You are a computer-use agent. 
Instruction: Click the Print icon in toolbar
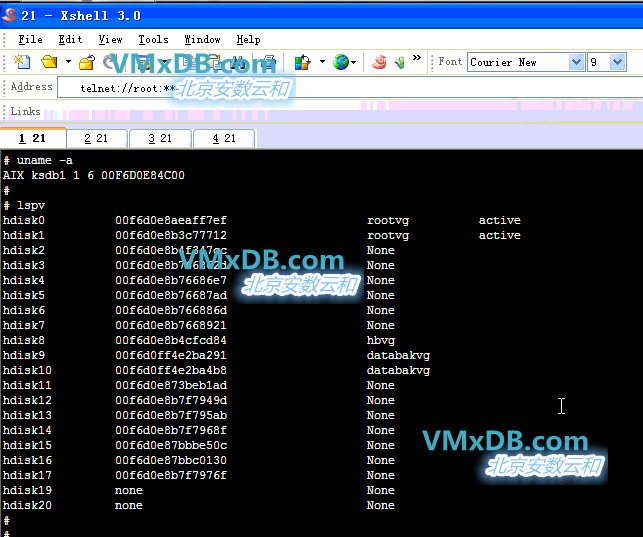269,62
